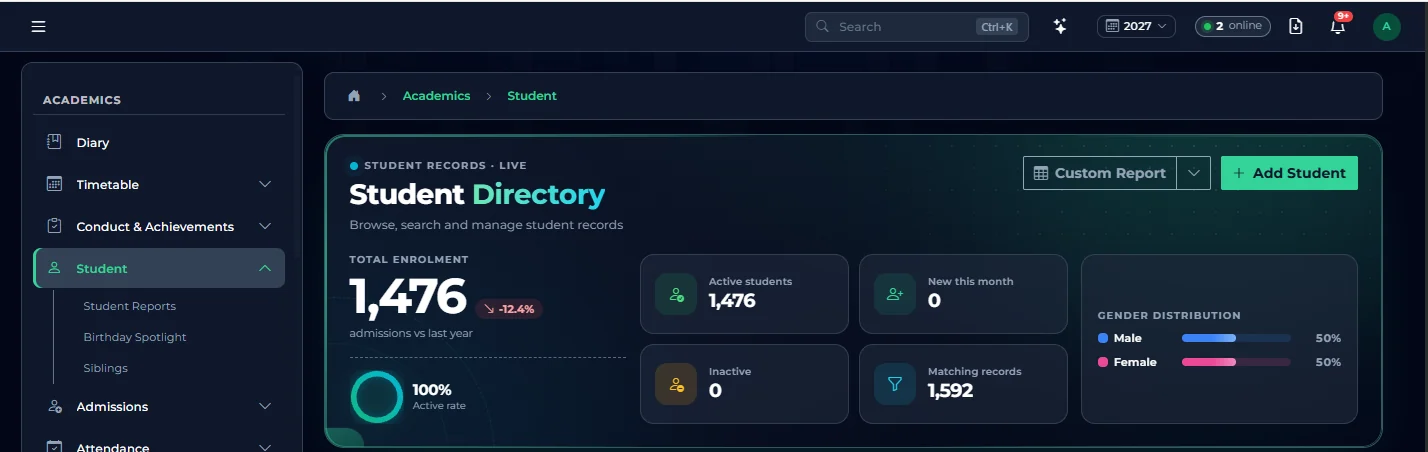
Task: Click the Matching records value 1,592
Action: (950, 391)
